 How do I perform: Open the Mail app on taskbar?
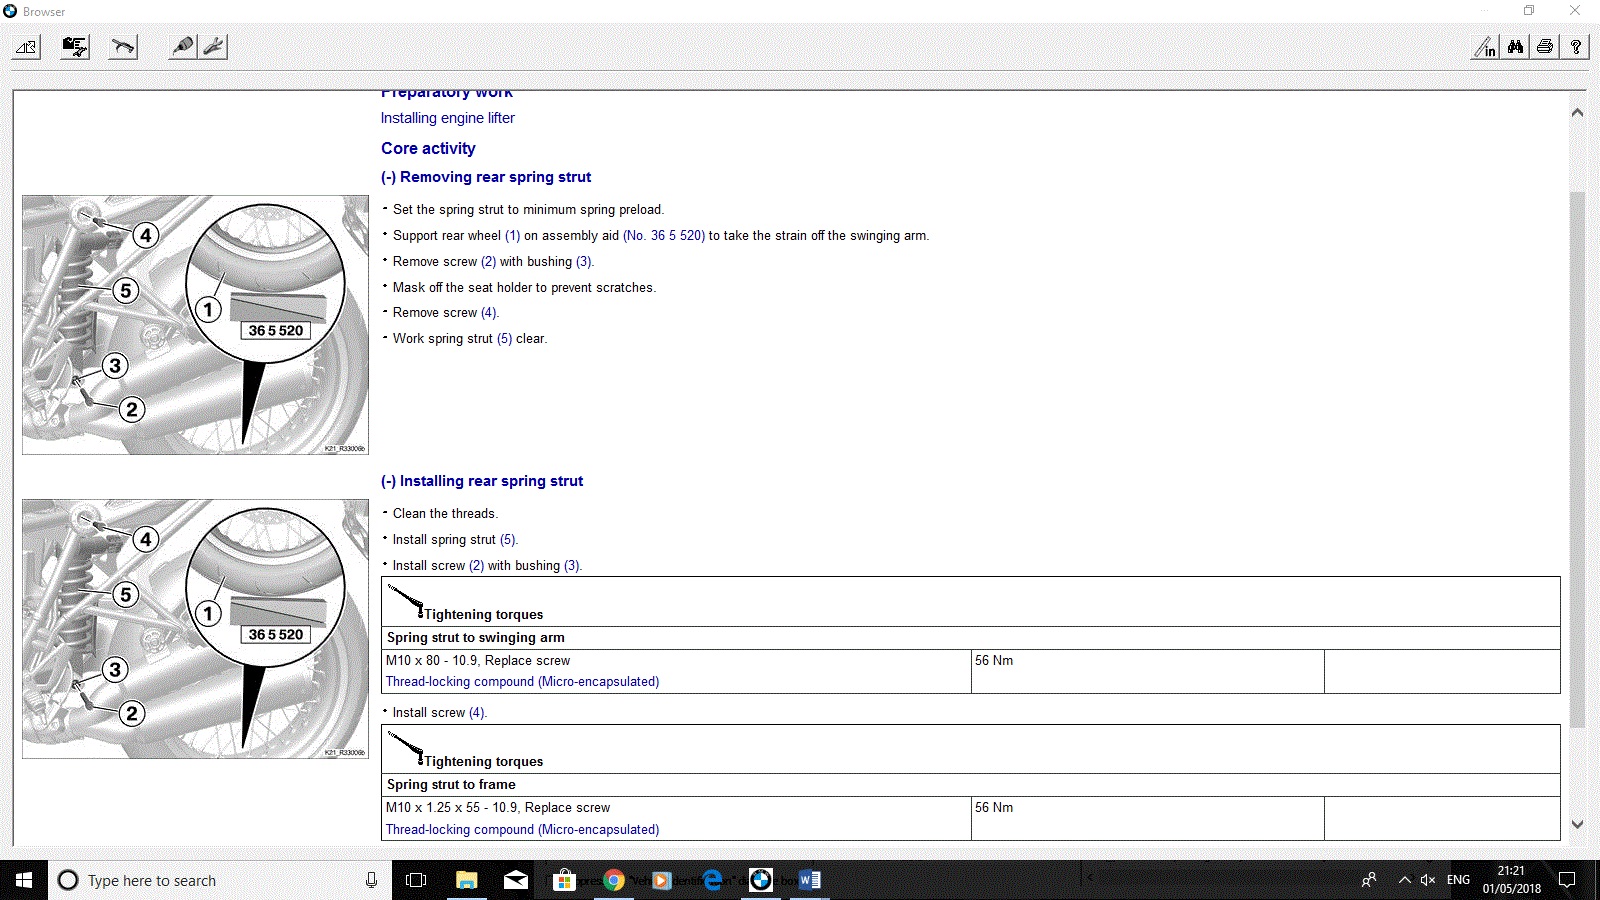[x=516, y=880]
